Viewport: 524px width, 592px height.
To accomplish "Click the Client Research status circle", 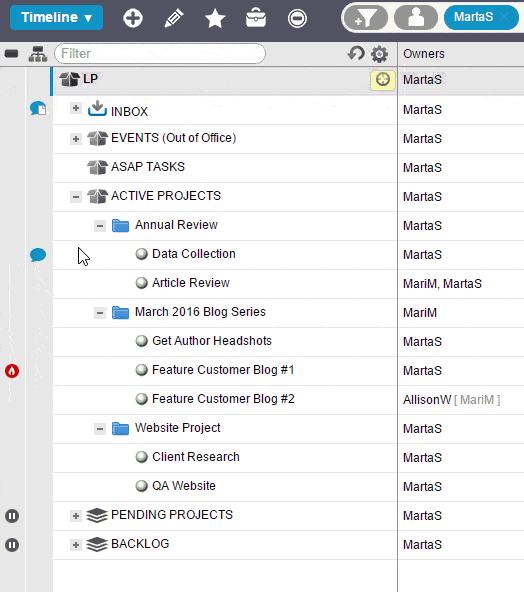I will pos(142,457).
